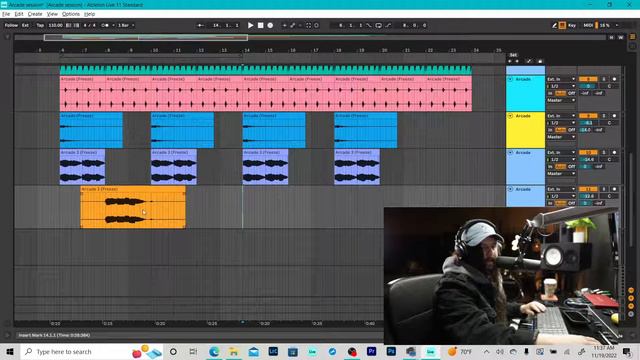
Task: Open Master output dropdown on yellow track
Action: [x=561, y=137]
